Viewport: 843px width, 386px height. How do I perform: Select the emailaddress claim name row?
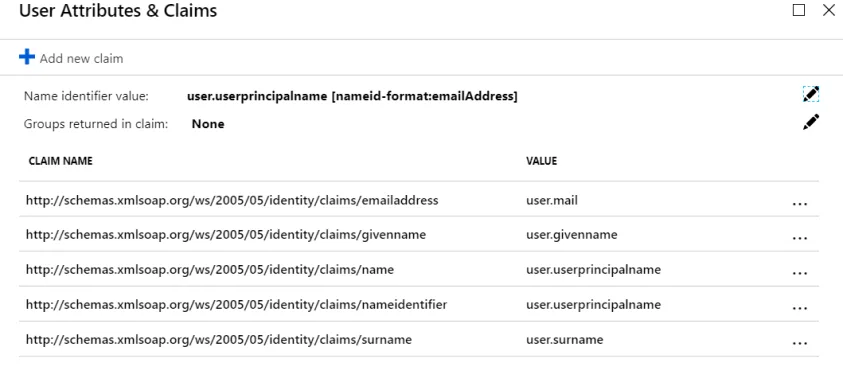[419, 200]
